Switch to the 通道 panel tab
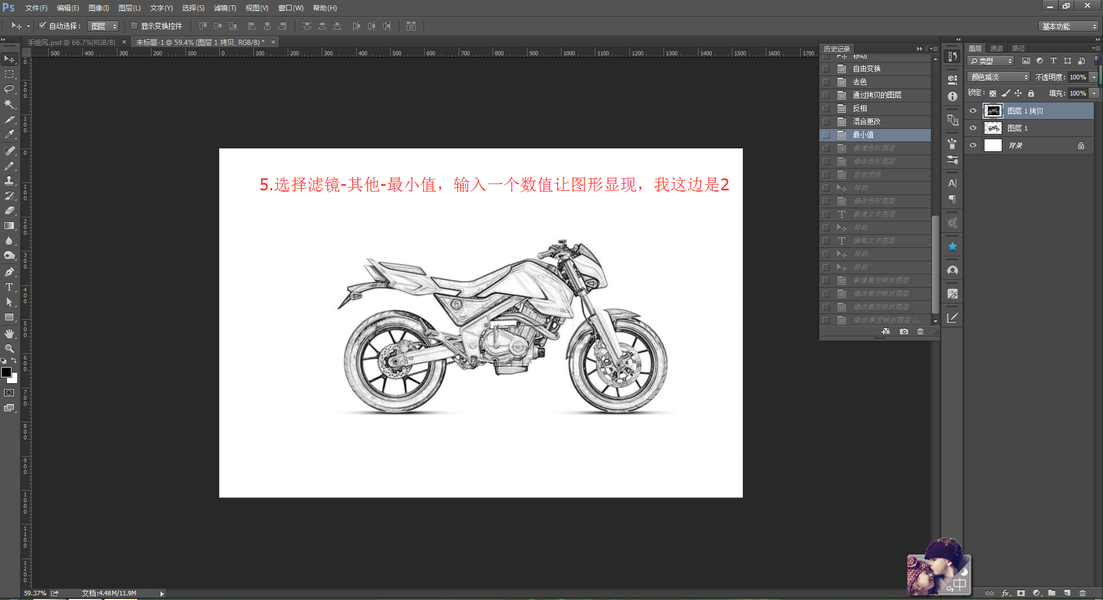 pyautogui.click(x=996, y=49)
